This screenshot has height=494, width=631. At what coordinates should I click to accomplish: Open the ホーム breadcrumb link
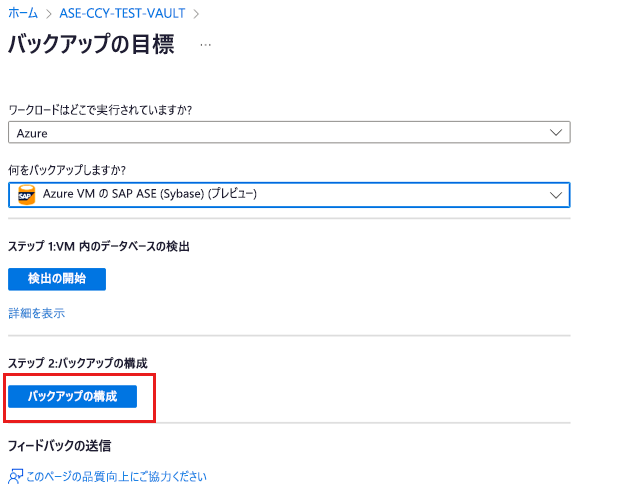23,13
